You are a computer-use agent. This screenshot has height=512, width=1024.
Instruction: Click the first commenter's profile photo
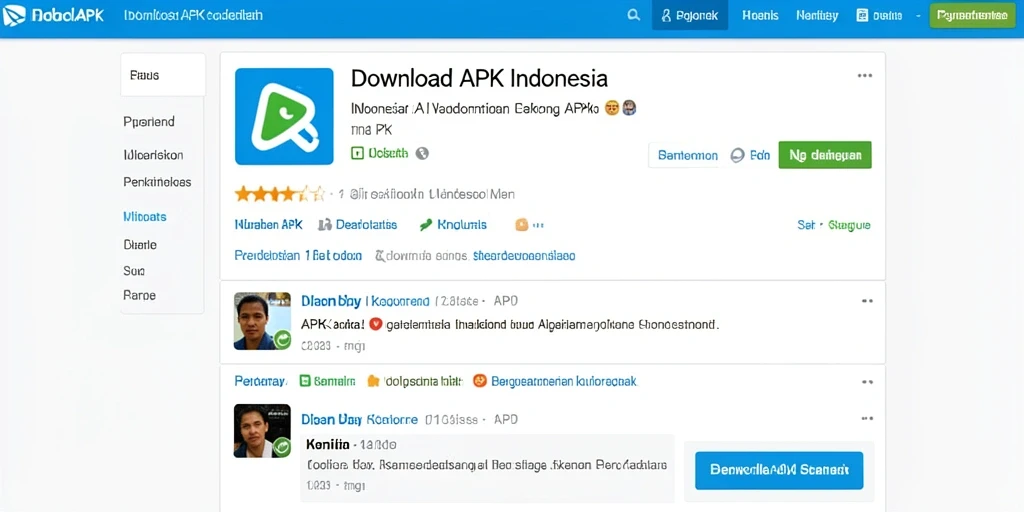tap(262, 321)
